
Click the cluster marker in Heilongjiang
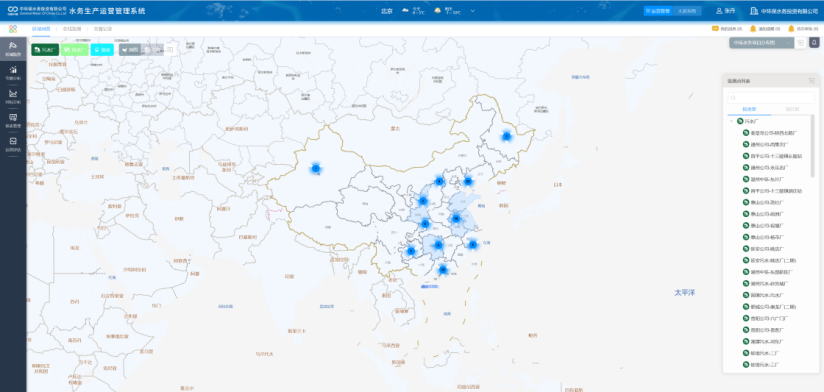[506, 136]
